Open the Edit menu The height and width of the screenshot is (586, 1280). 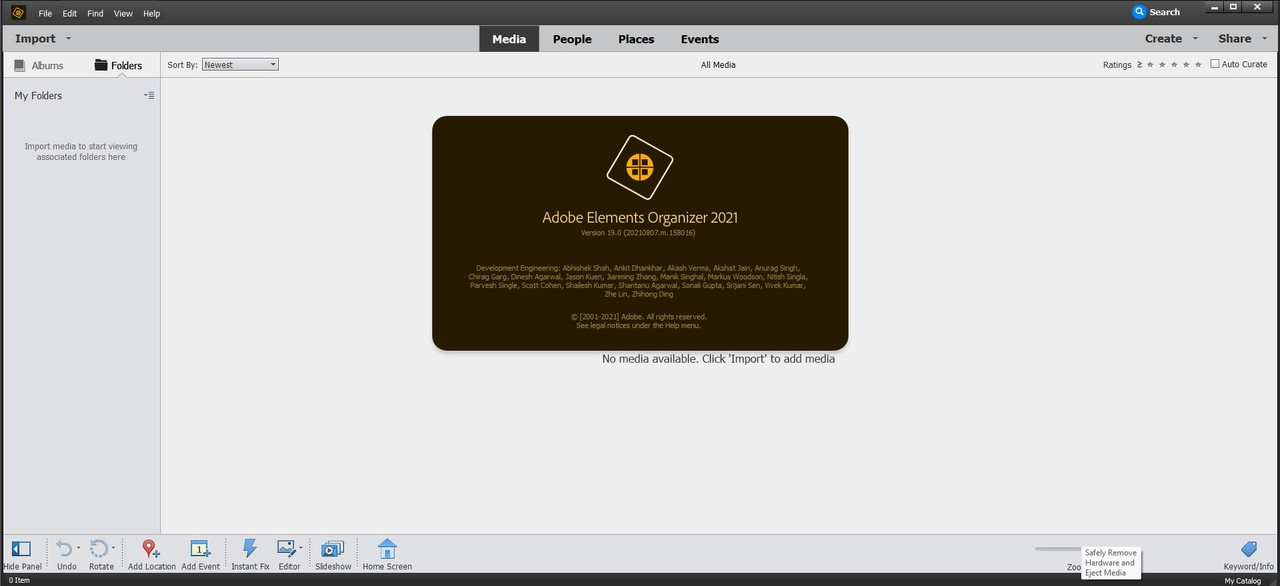point(69,13)
